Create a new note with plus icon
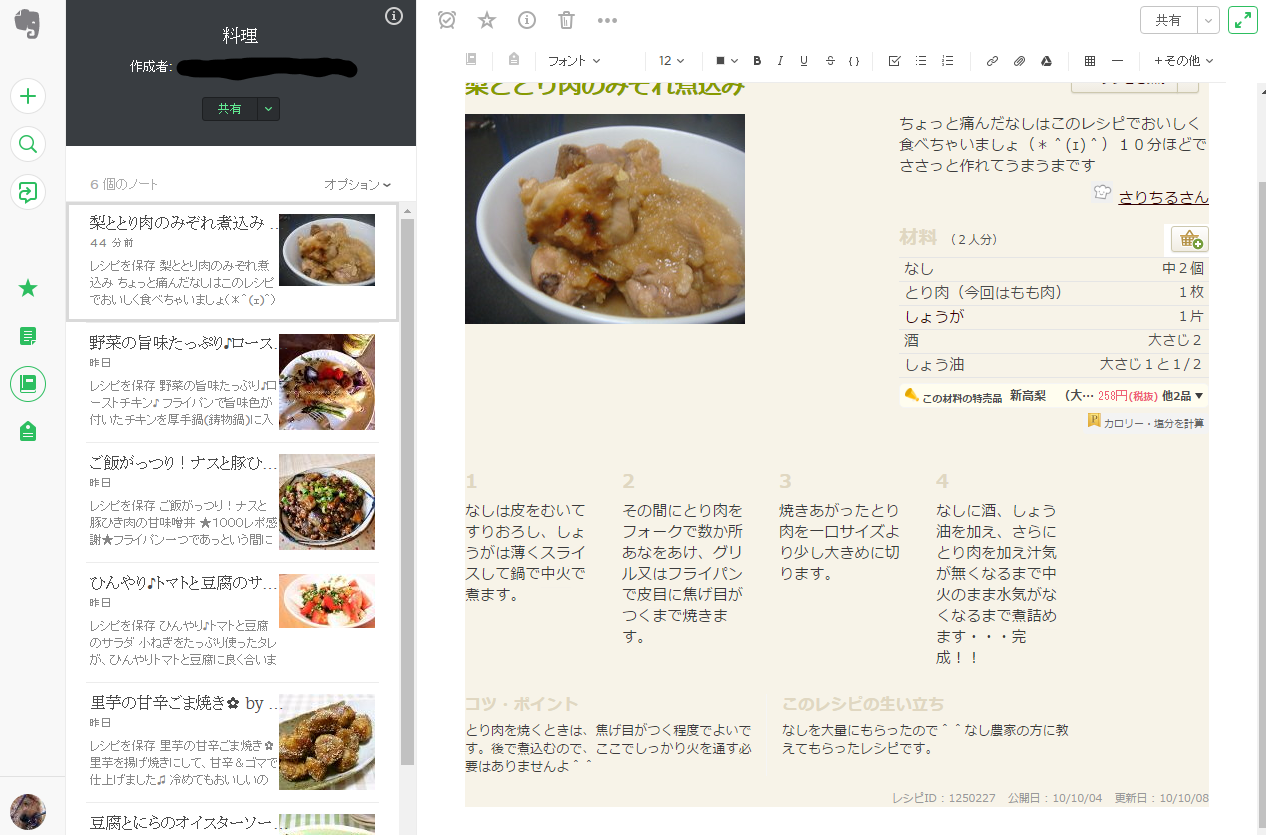The width and height of the screenshot is (1266, 835). click(28, 96)
